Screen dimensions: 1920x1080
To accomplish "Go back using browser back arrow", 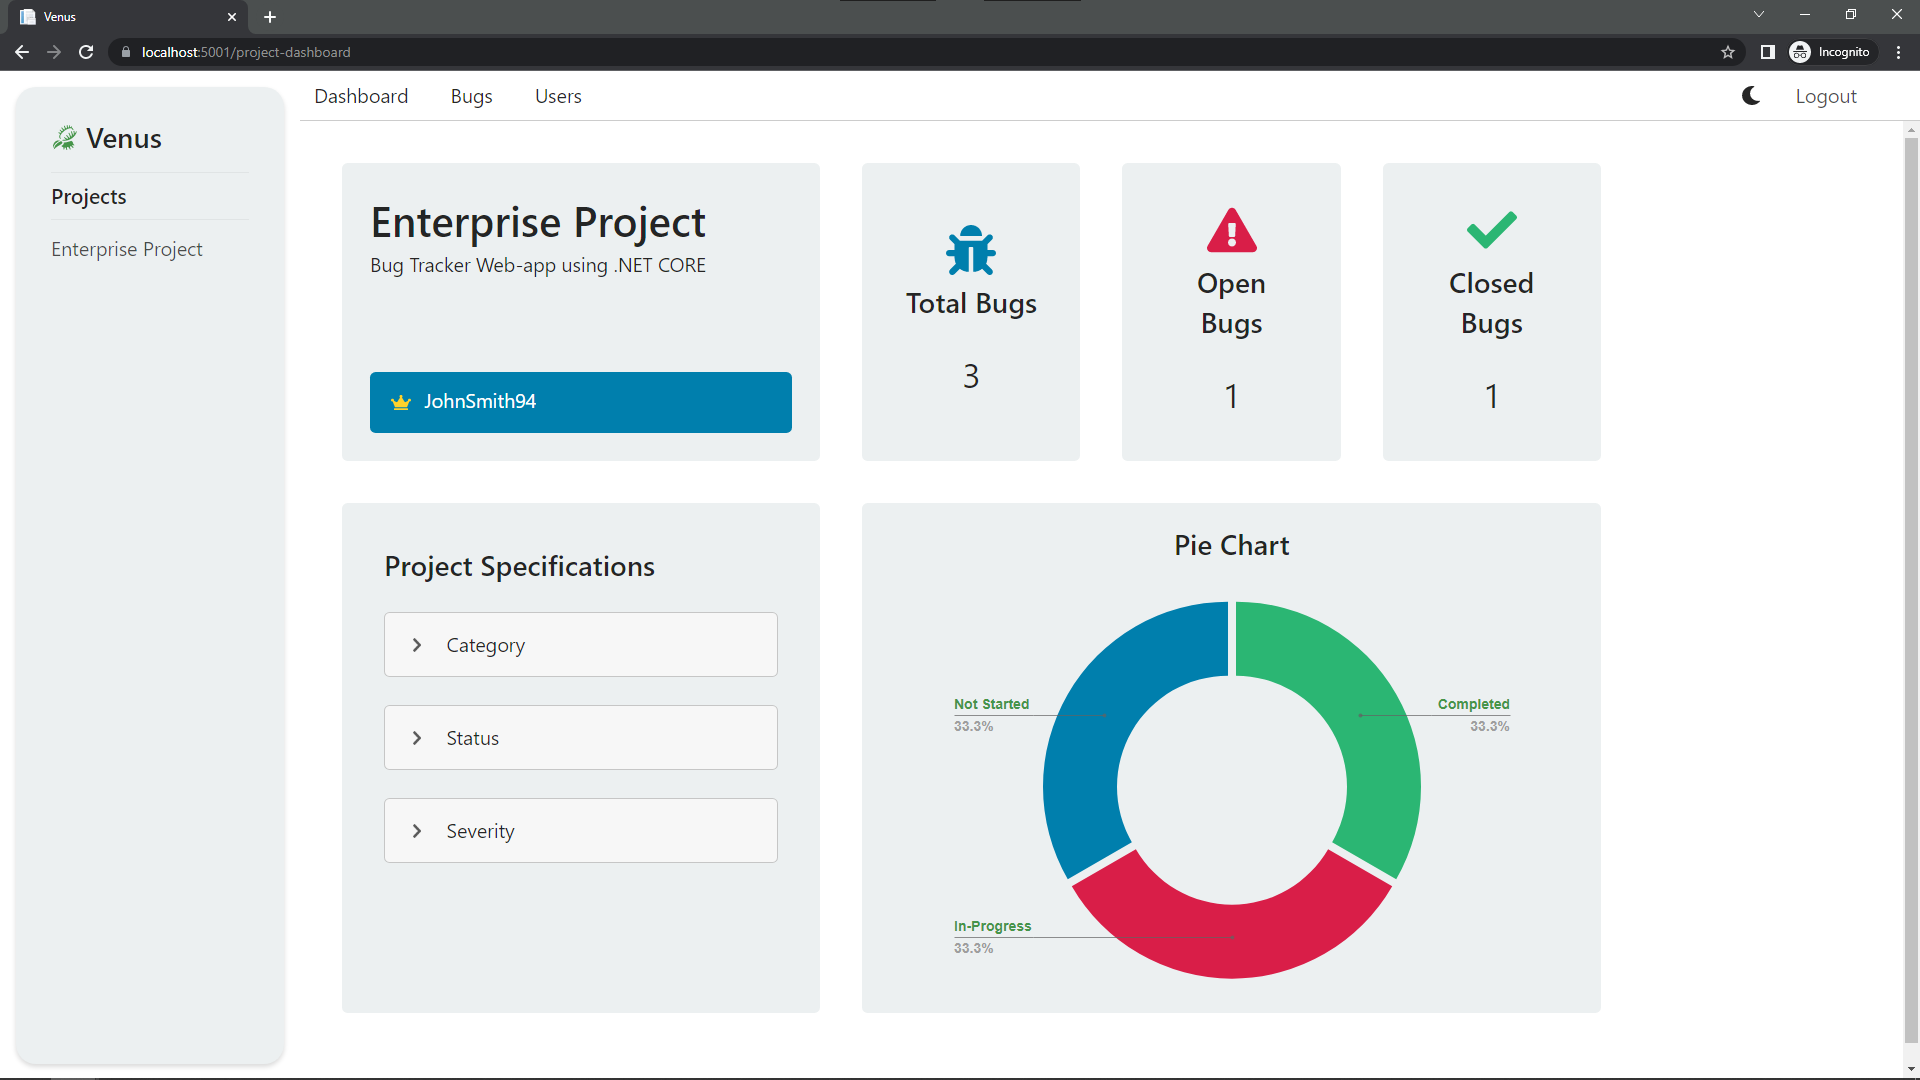I will 22,52.
